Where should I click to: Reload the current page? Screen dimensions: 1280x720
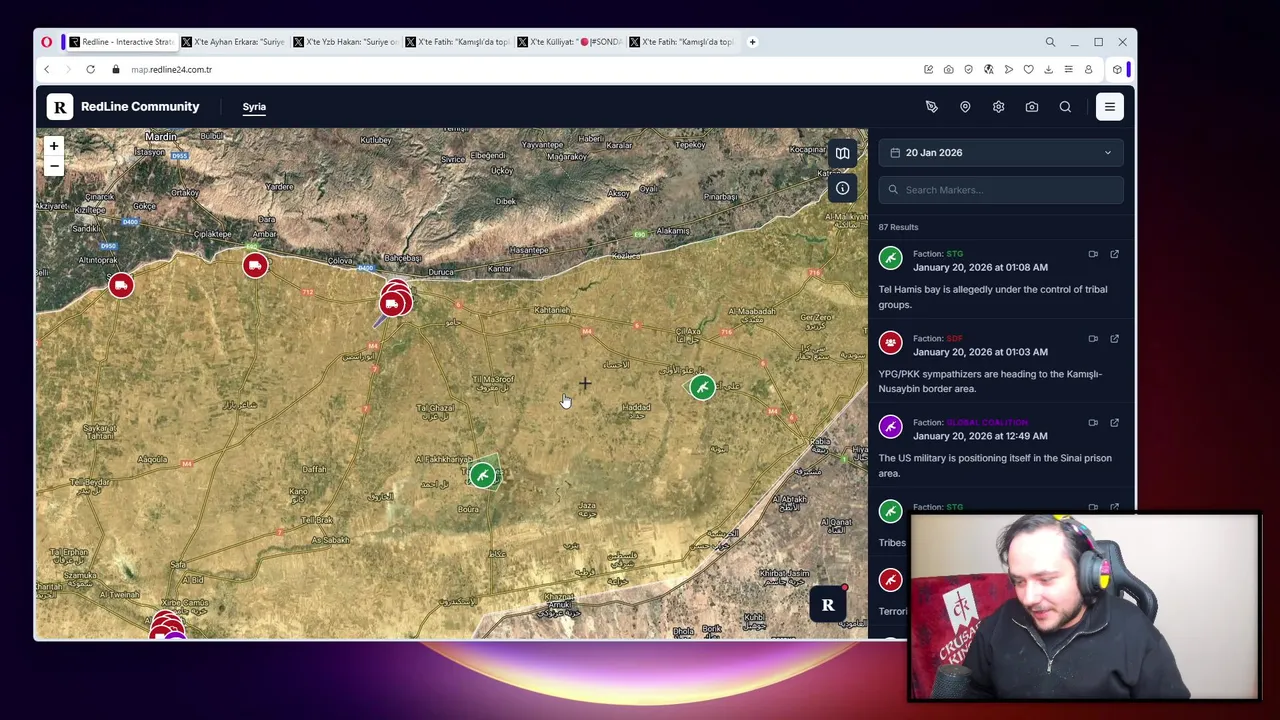pos(90,70)
